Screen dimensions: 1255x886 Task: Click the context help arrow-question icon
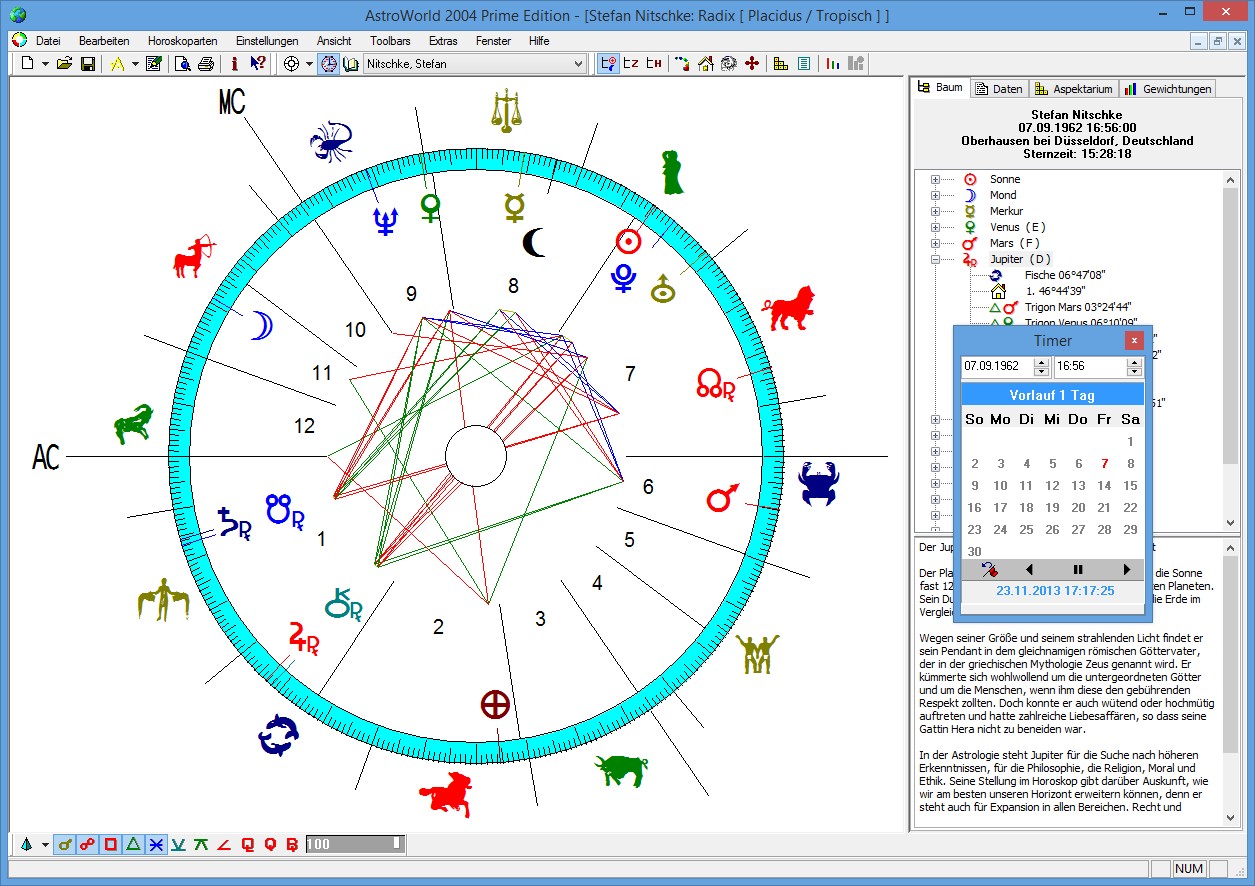(x=257, y=64)
